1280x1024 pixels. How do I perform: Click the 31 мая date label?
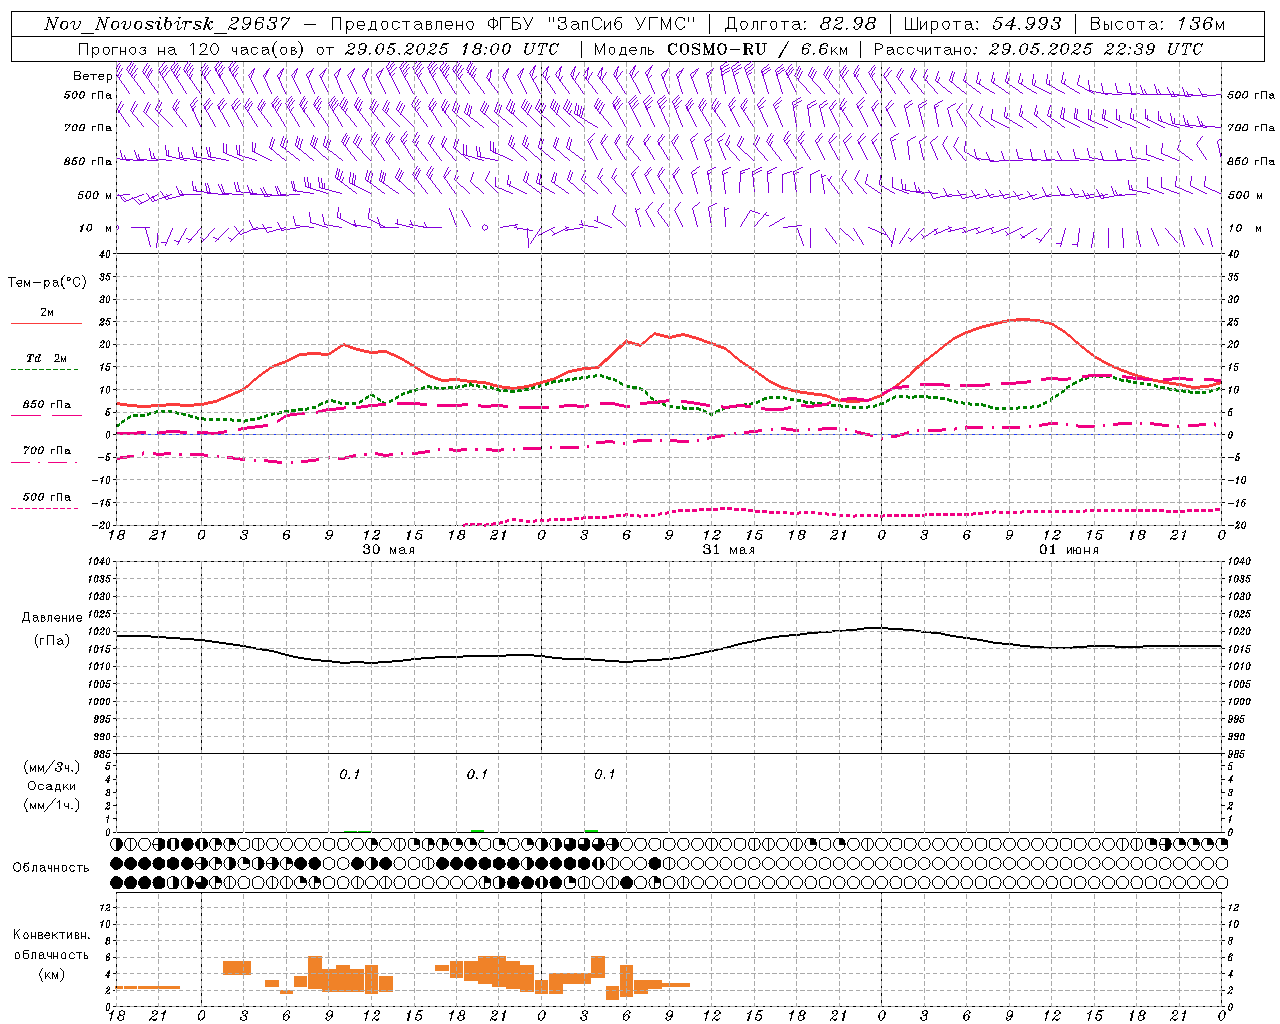coord(728,549)
